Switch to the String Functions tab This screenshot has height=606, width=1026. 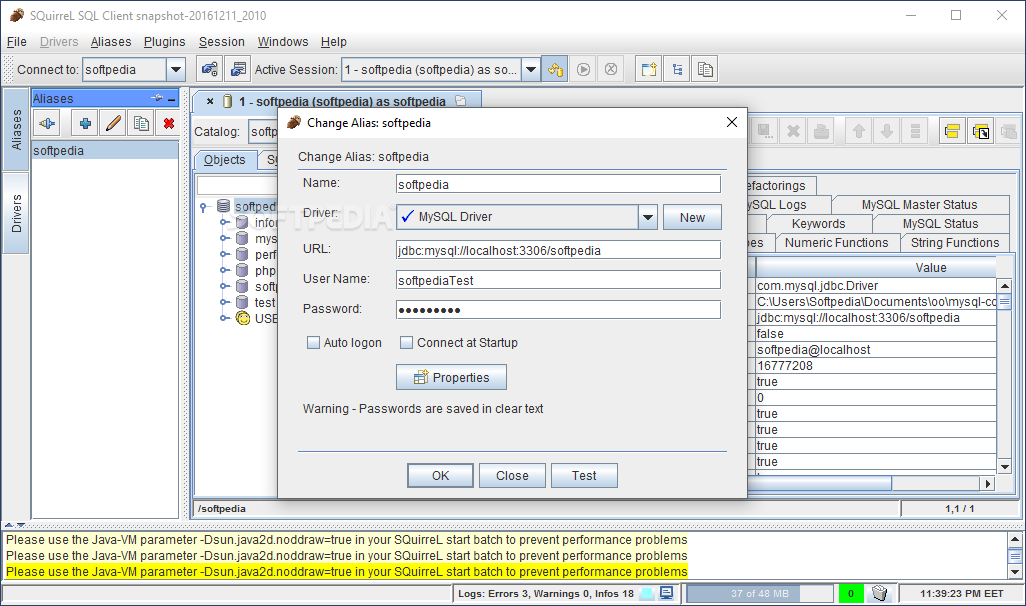tap(955, 243)
